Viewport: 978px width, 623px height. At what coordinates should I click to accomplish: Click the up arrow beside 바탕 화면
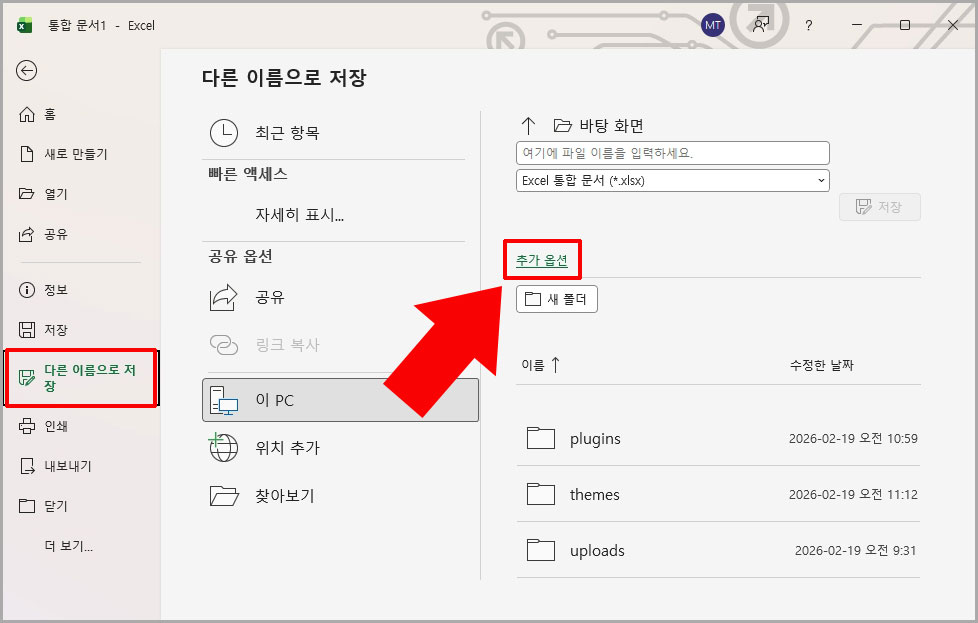(x=528, y=125)
